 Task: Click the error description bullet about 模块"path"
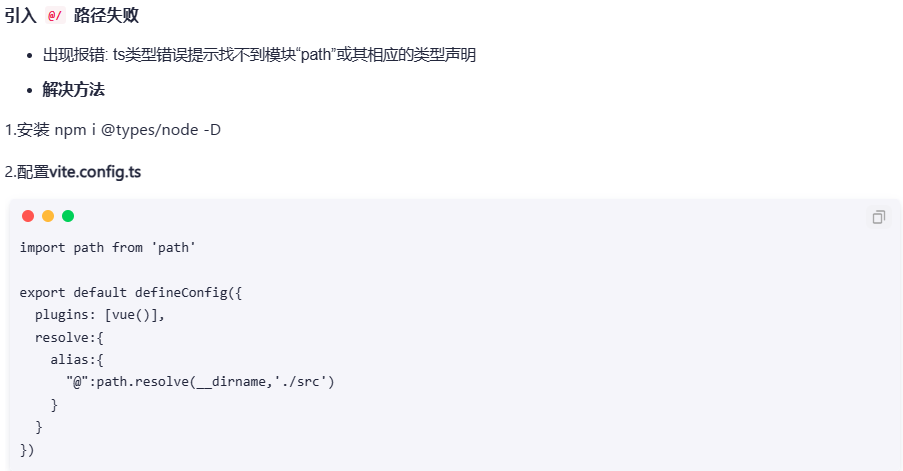click(x=259, y=55)
